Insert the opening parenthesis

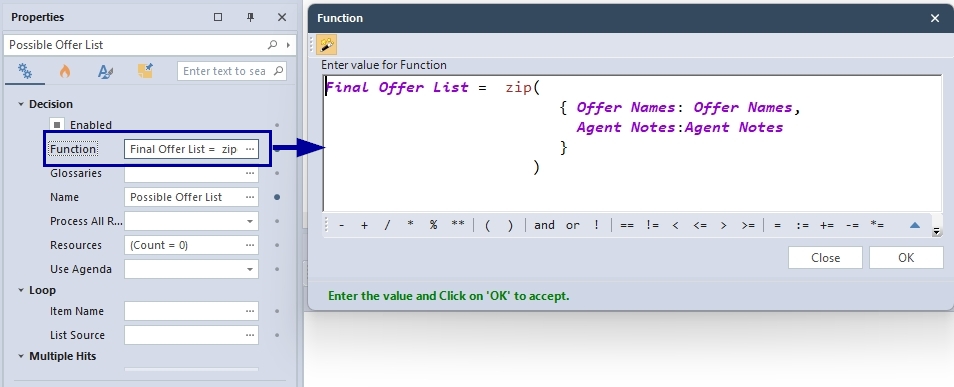click(487, 225)
